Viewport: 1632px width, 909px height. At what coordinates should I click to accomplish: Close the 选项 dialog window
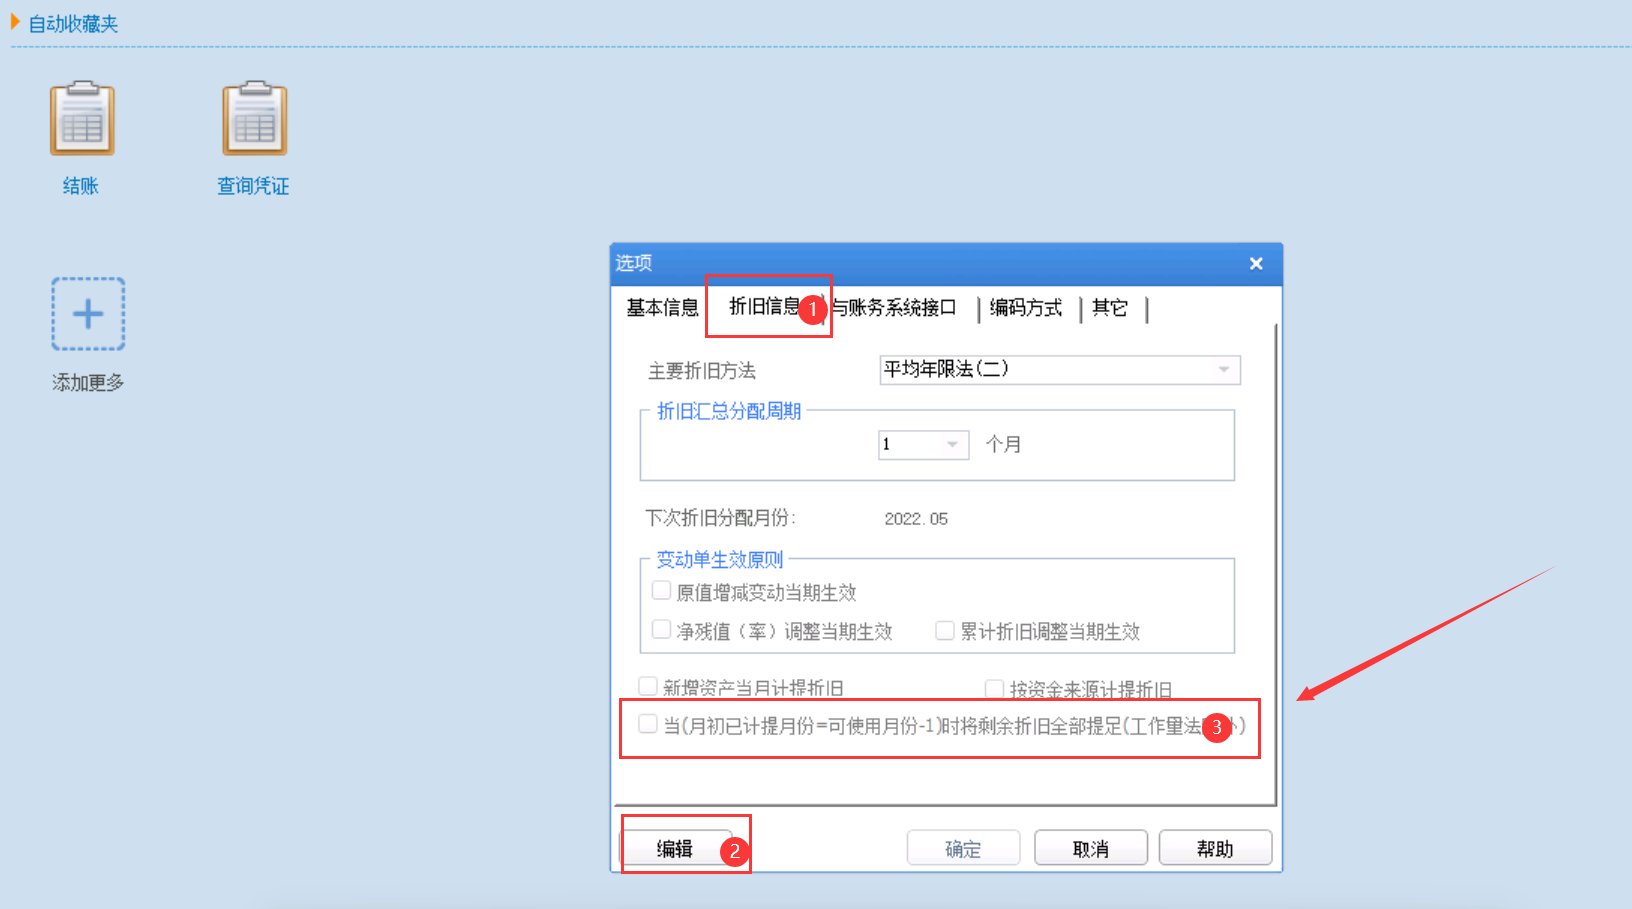[x=1256, y=264]
